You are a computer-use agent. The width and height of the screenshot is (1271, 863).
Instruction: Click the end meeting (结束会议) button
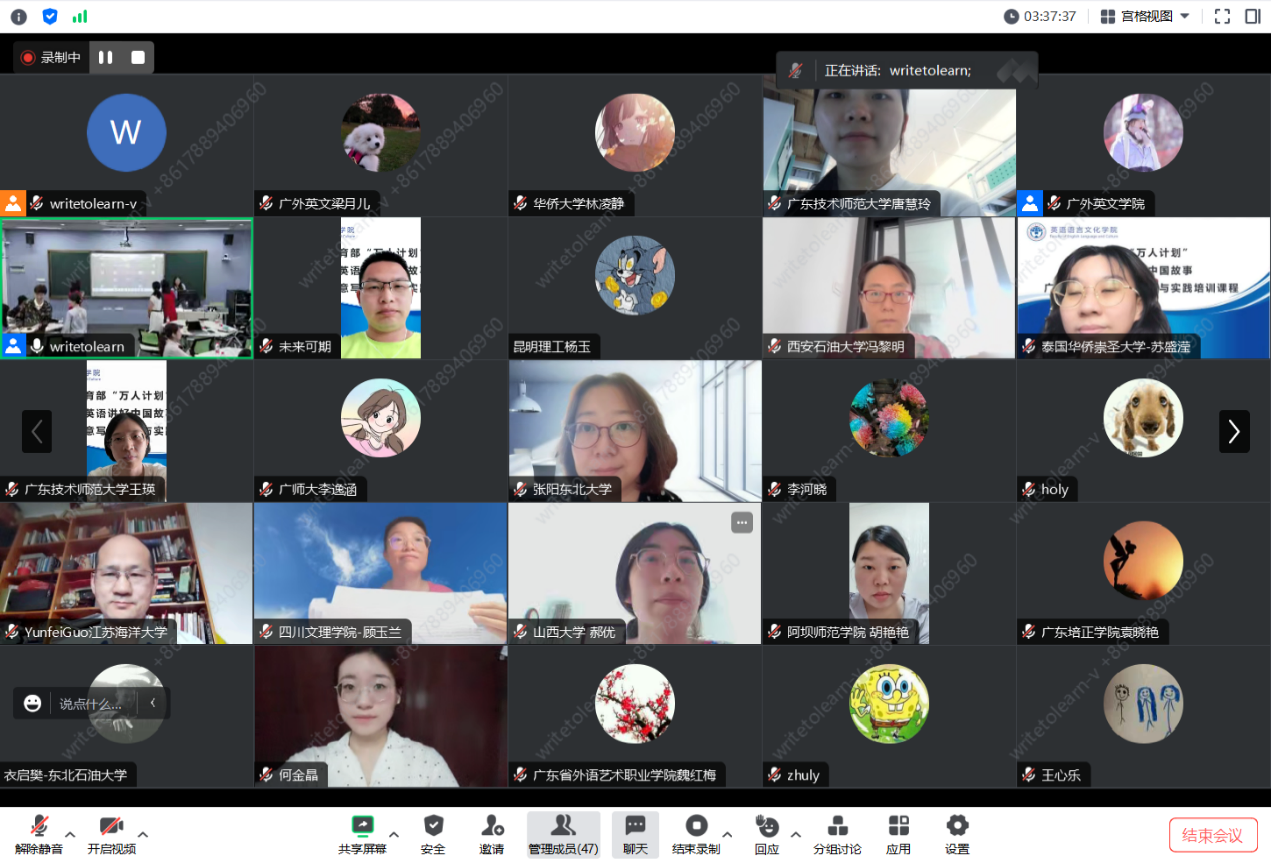point(1212,835)
